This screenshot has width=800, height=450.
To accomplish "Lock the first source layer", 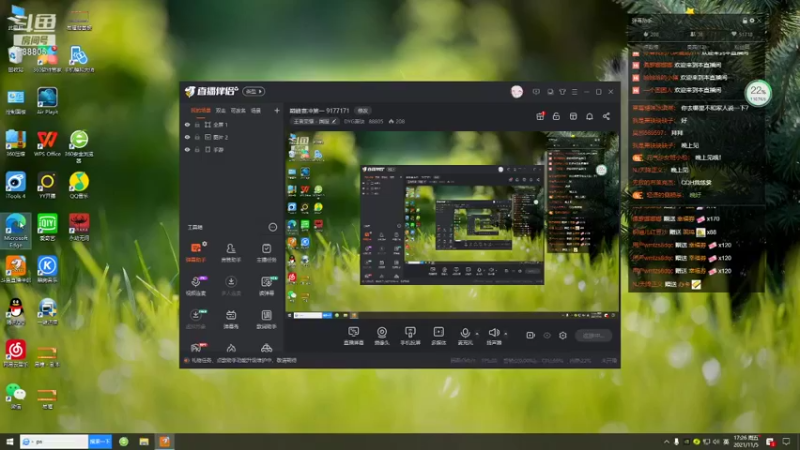I will 197,124.
